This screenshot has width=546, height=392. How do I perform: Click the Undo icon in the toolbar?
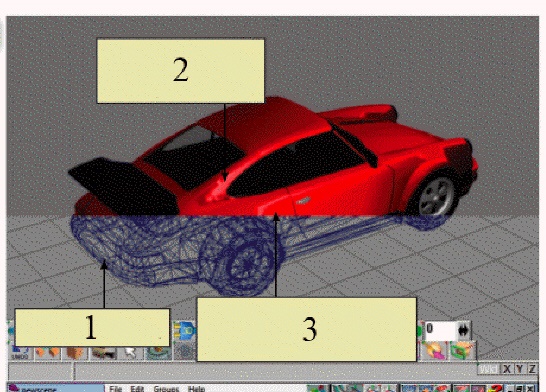20,353
